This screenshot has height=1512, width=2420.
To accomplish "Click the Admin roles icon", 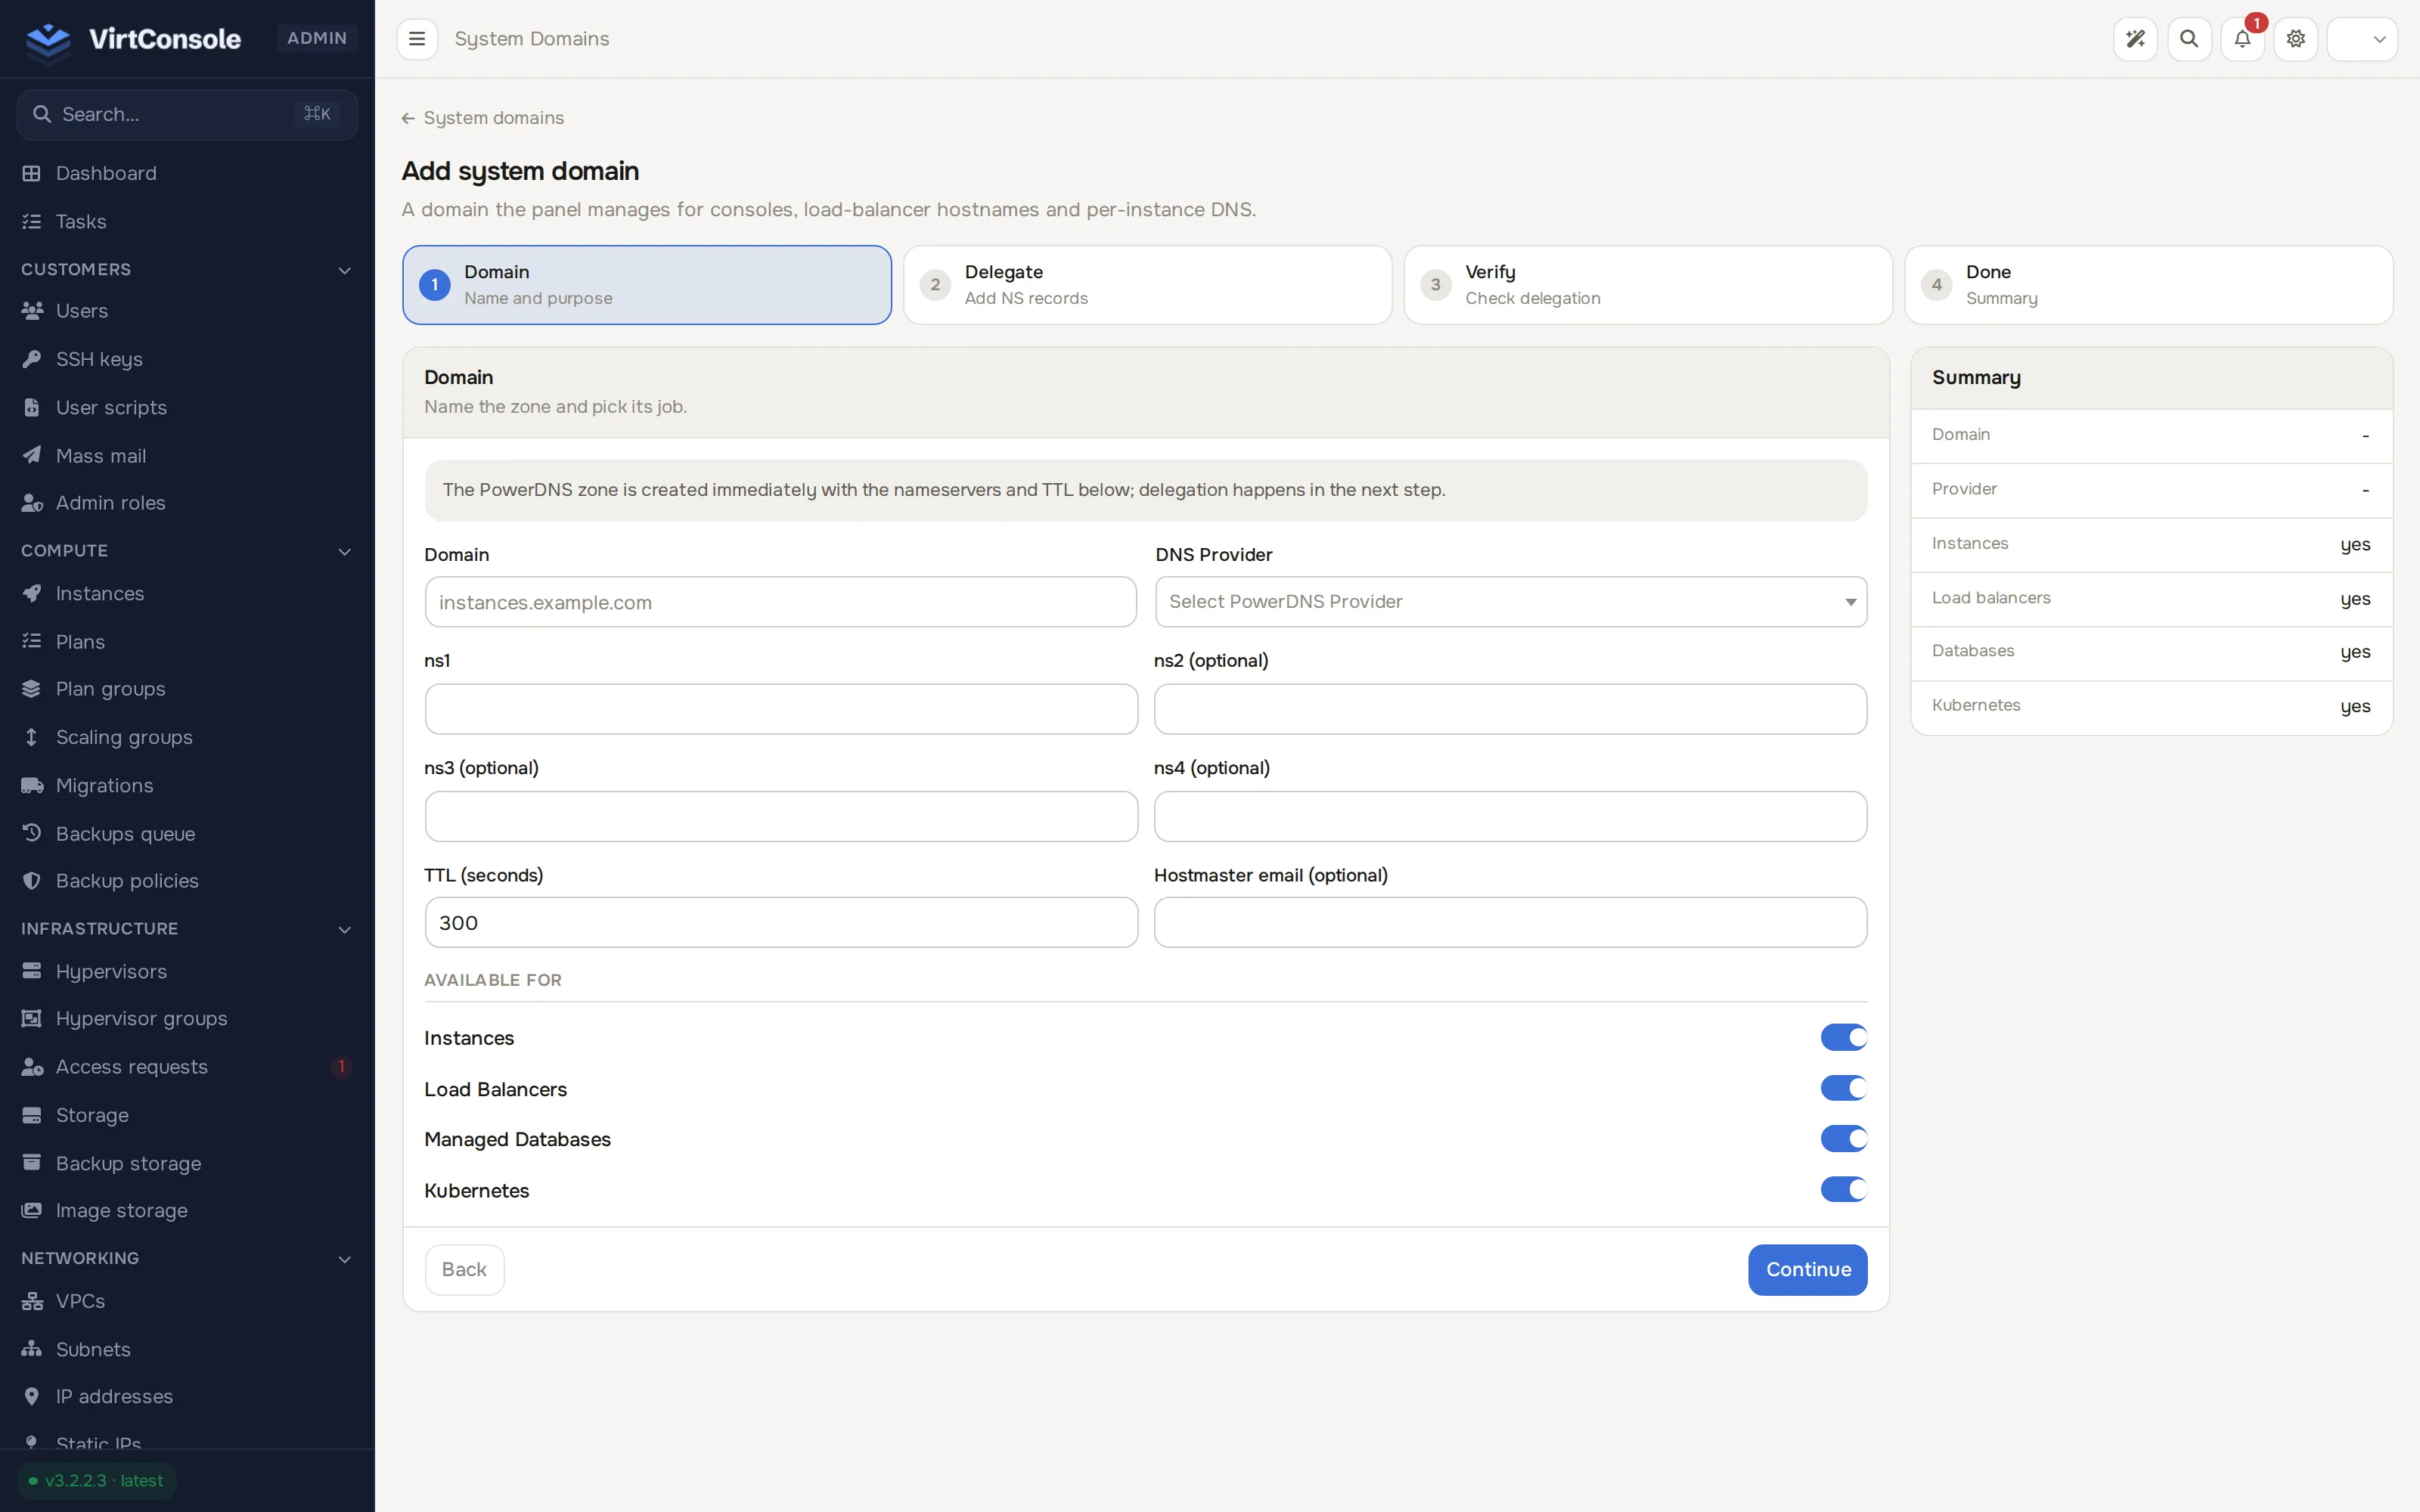I will point(32,503).
